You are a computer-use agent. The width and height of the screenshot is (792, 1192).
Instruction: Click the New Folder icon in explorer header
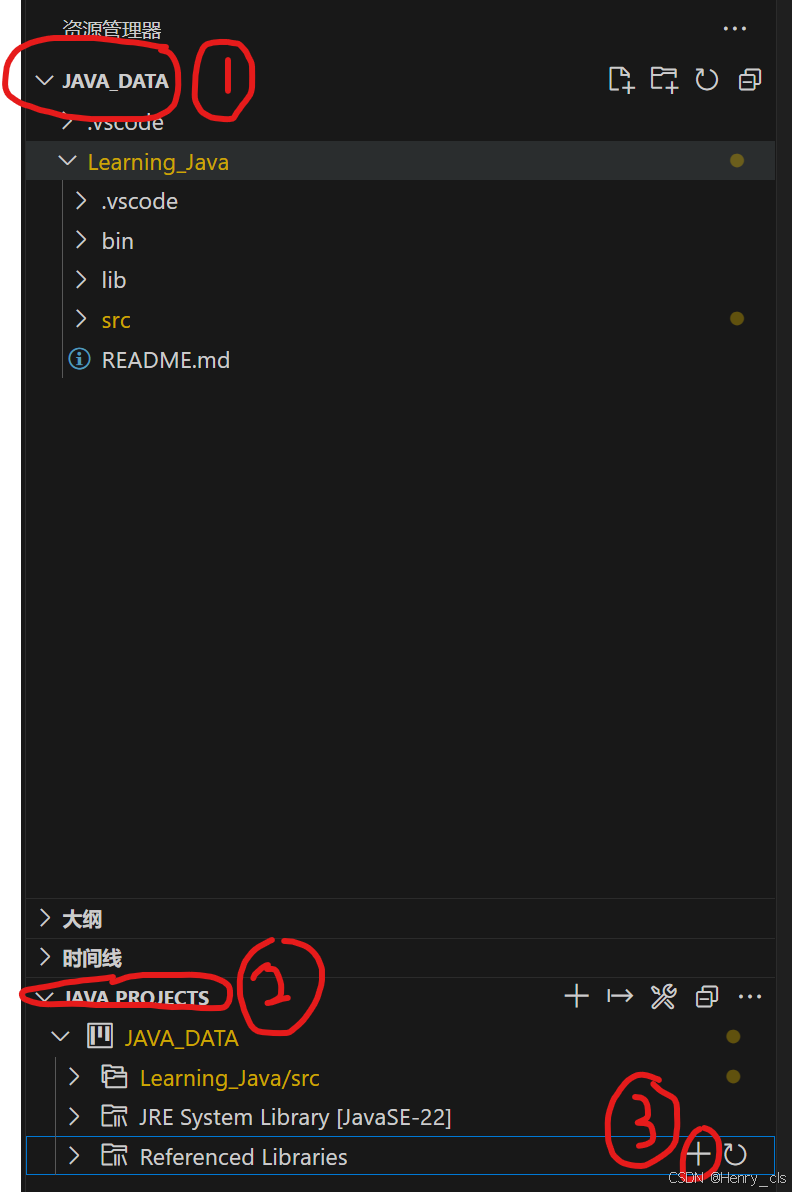664,80
